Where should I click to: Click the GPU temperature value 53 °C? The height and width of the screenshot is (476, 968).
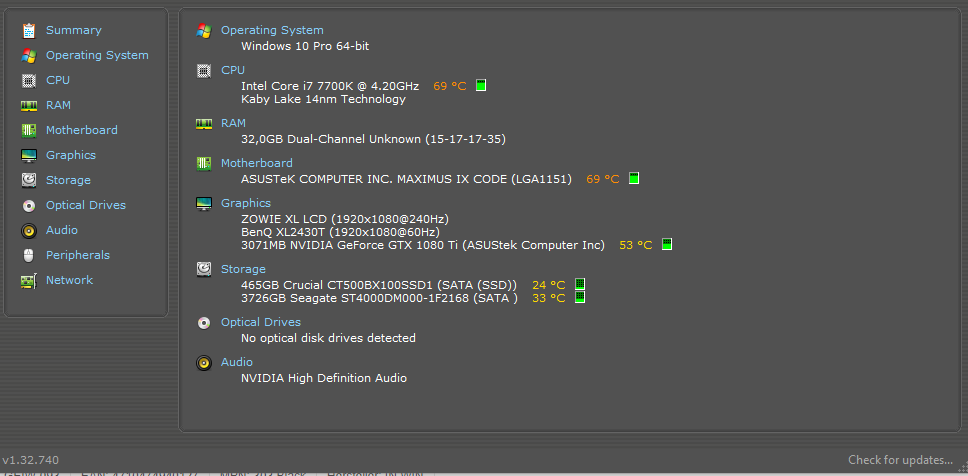coord(635,245)
